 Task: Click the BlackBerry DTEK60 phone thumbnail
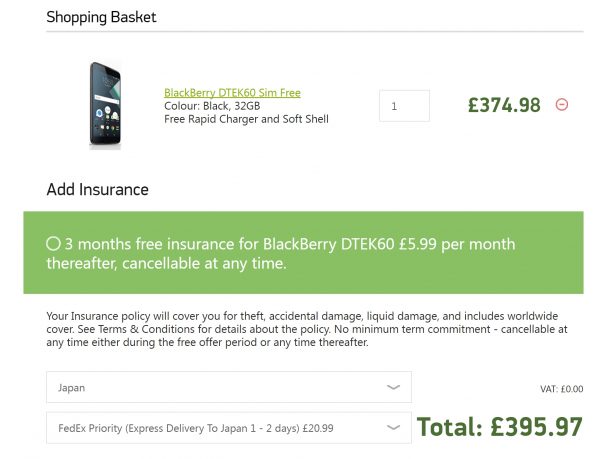[104, 105]
